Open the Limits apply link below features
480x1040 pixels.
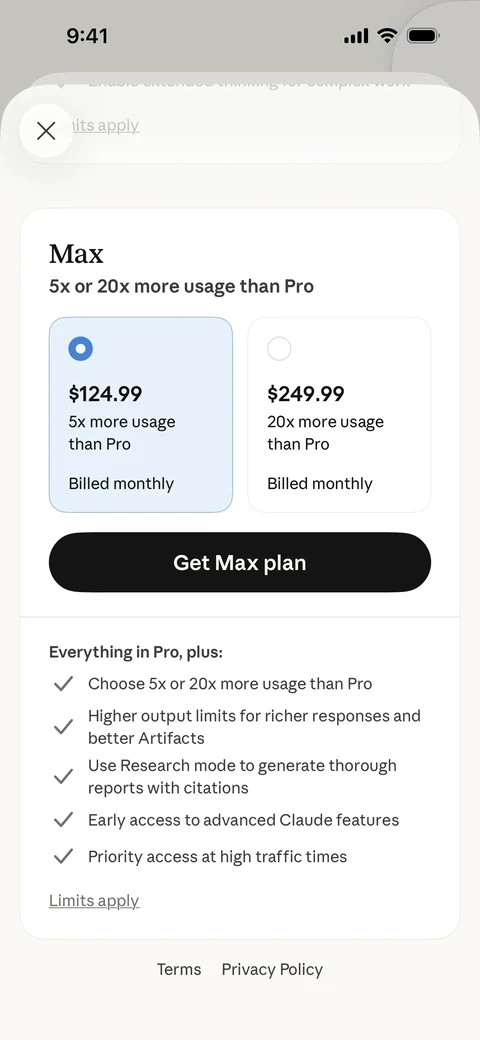(x=94, y=901)
